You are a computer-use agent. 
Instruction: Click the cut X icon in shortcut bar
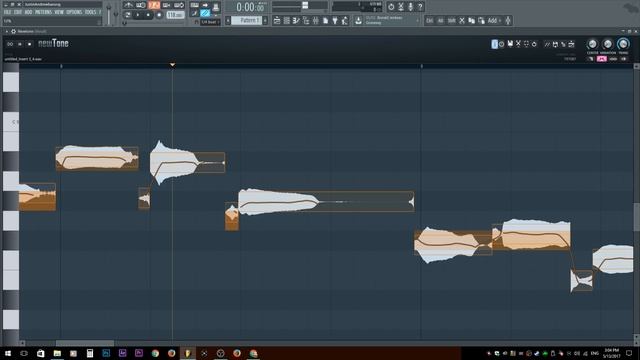(462, 20)
